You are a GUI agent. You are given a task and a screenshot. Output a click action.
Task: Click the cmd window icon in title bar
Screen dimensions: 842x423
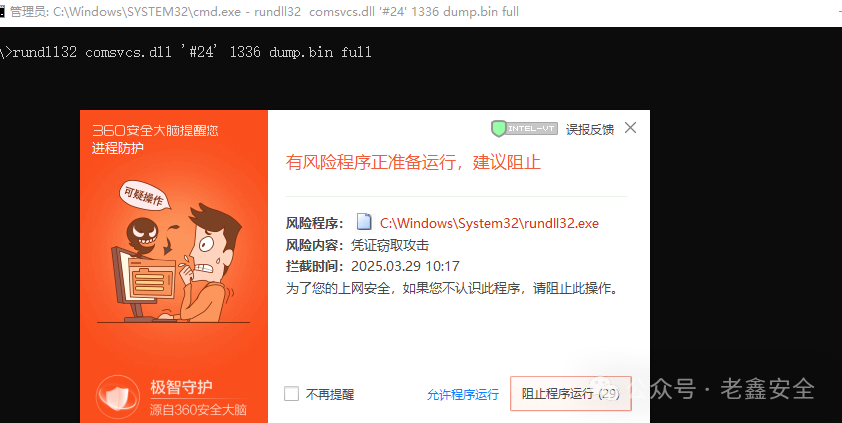click(3, 12)
